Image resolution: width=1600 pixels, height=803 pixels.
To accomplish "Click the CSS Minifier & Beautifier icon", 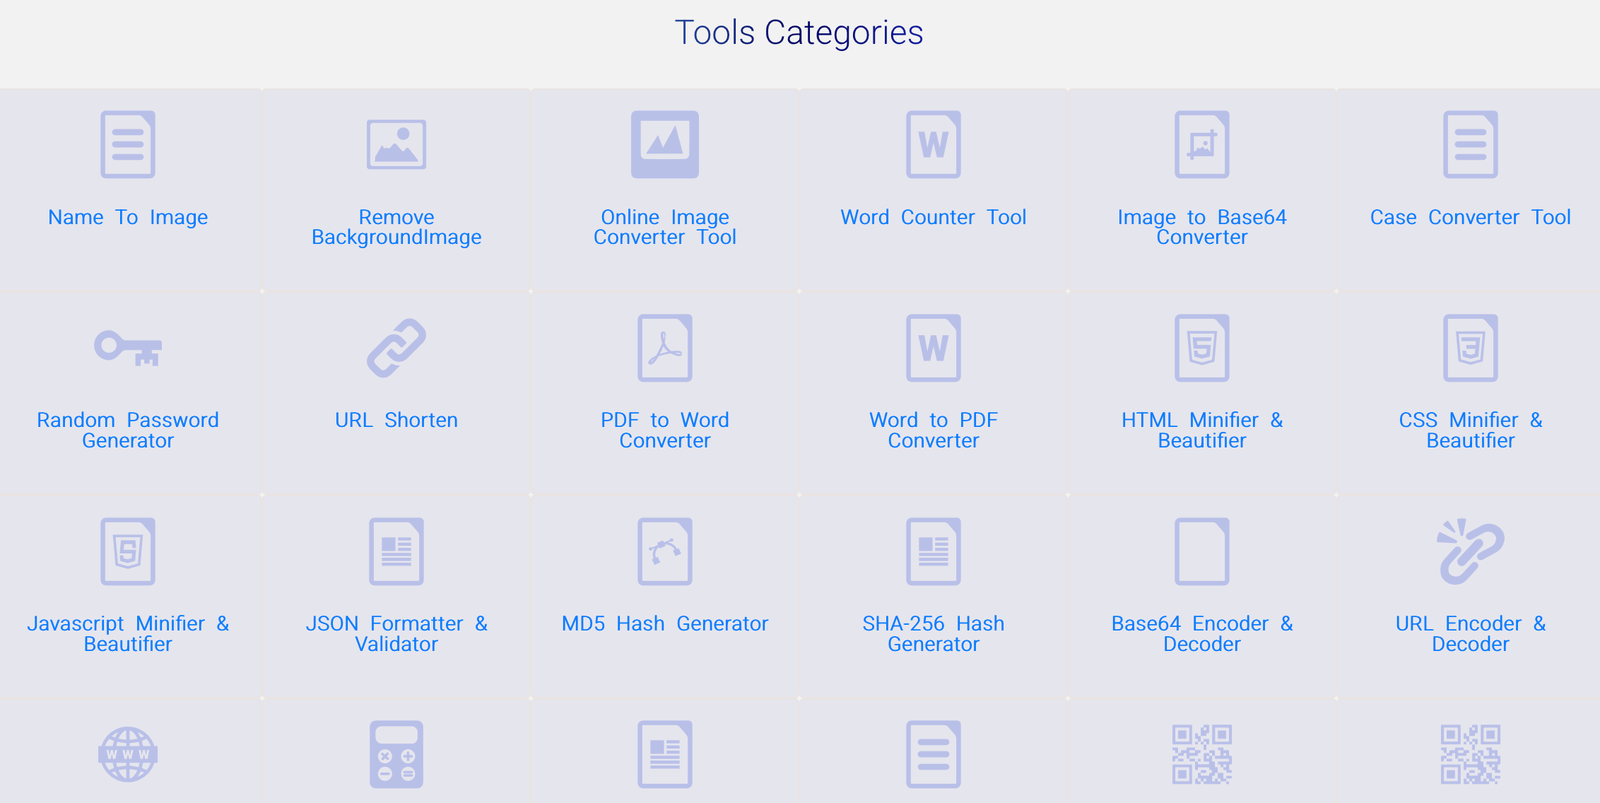I will 1470,348.
